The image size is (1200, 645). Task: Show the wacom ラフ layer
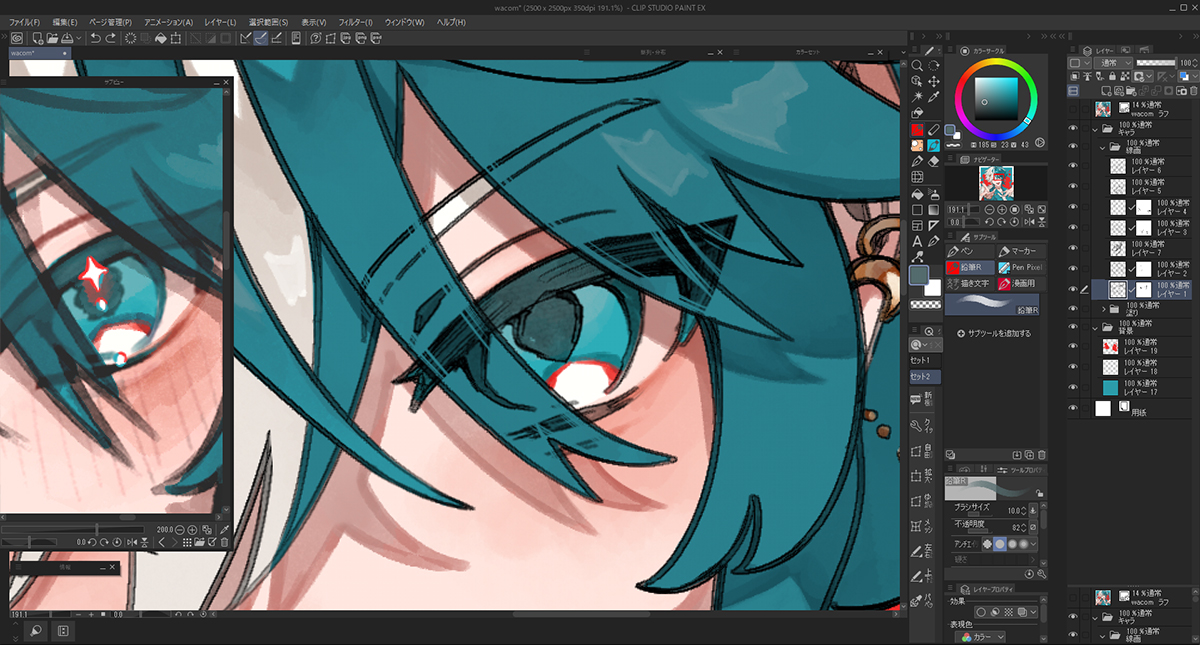[1073, 108]
